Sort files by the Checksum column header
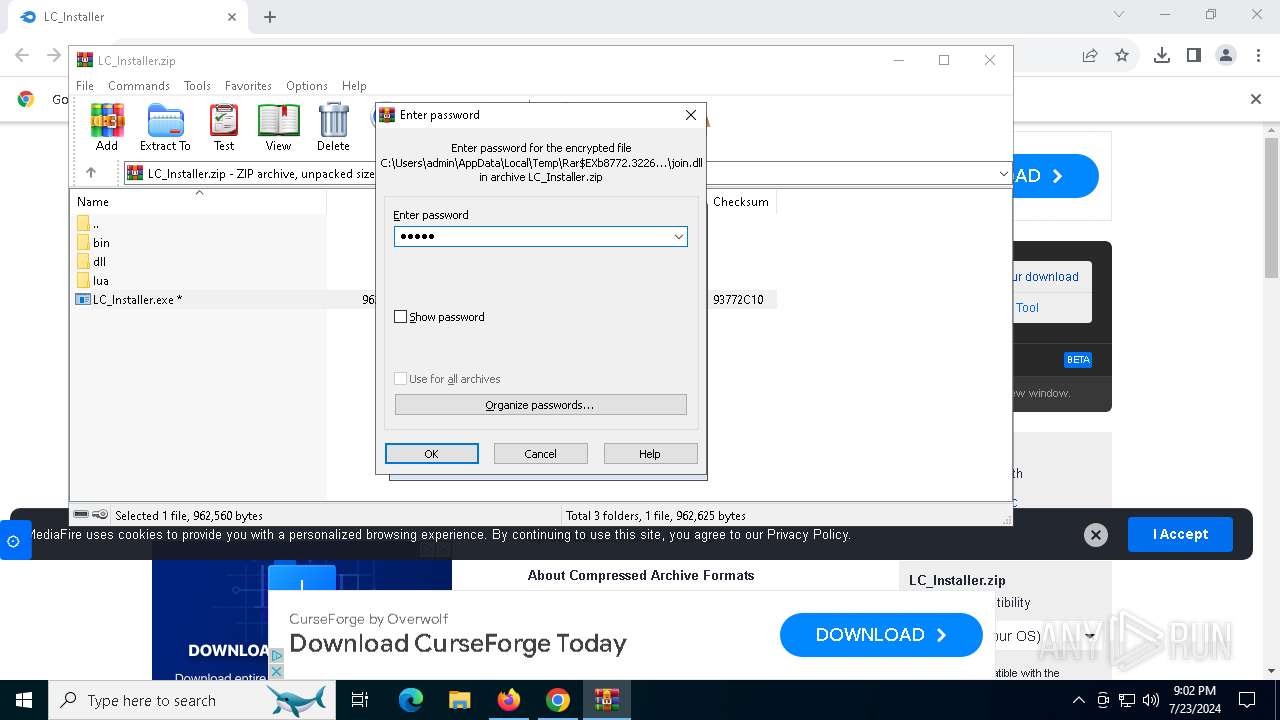 click(741, 202)
